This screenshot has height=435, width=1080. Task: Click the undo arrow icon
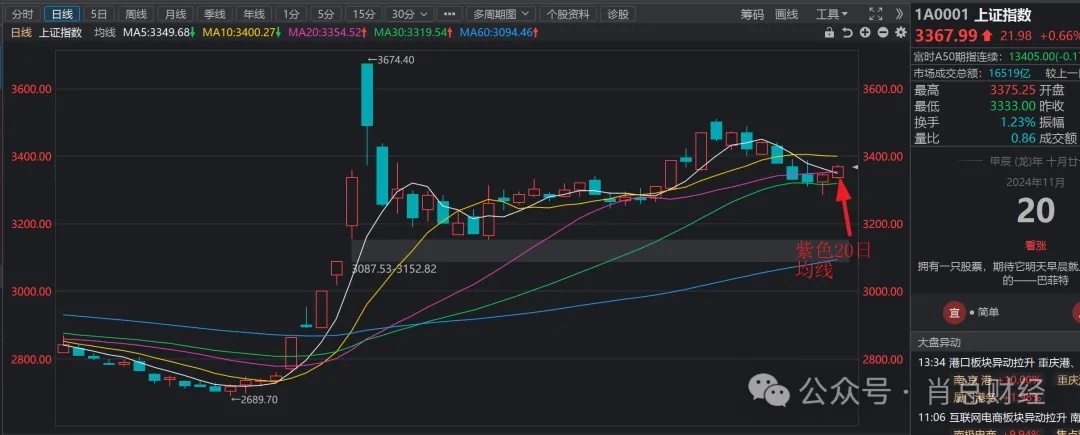click(x=848, y=32)
